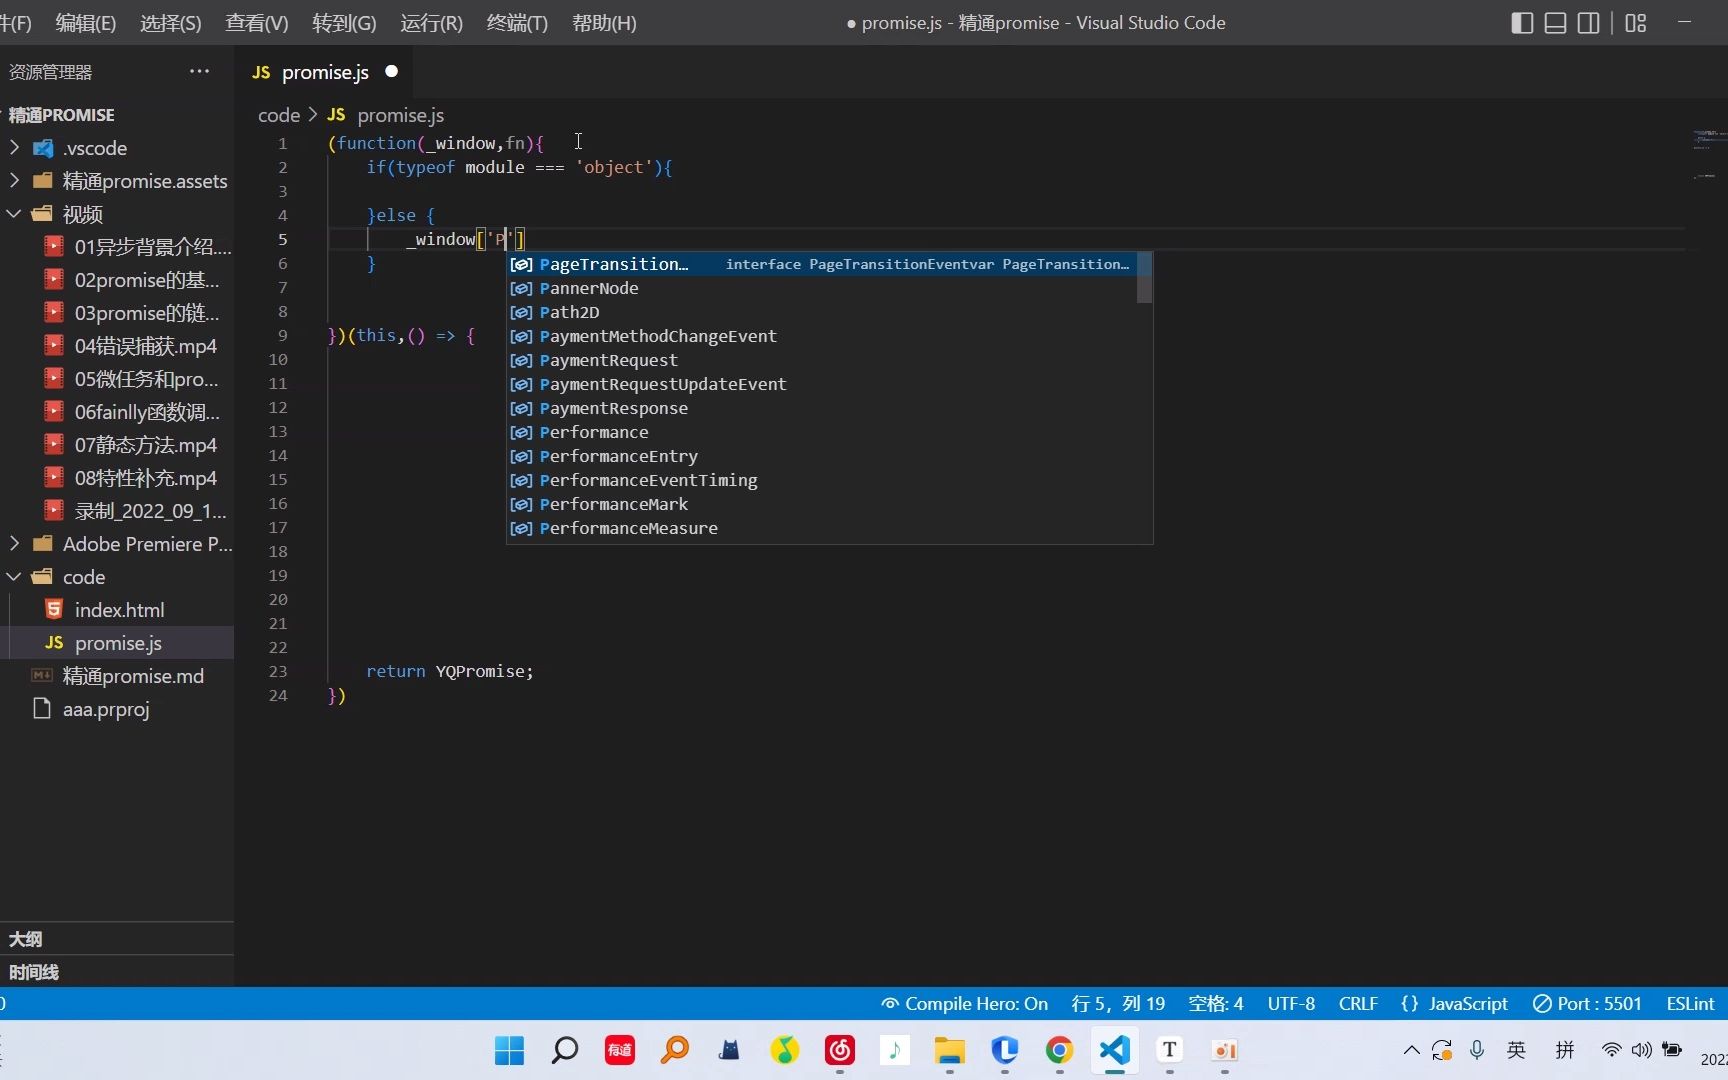
Task: Expand the 时间线 timeline section
Action: [x=117, y=972]
